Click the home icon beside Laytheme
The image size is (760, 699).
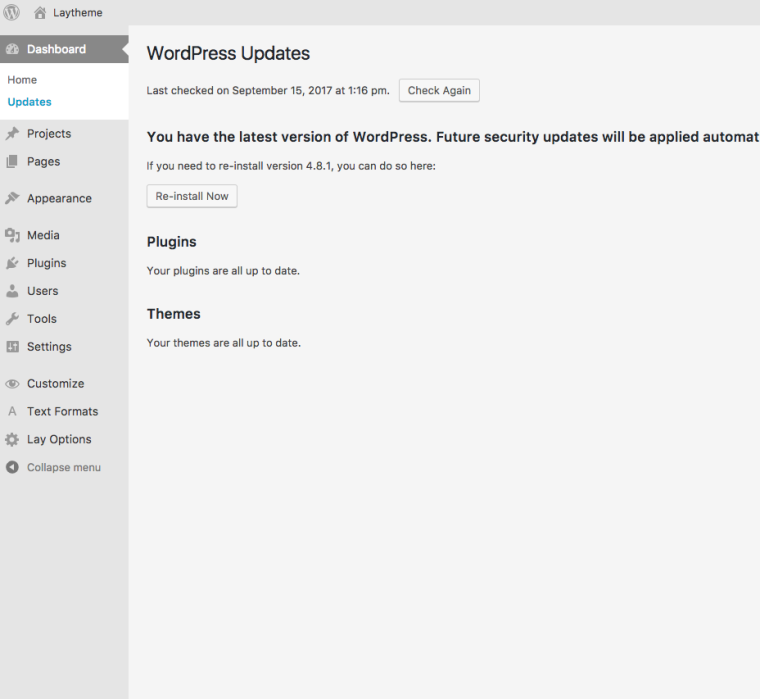(40, 13)
